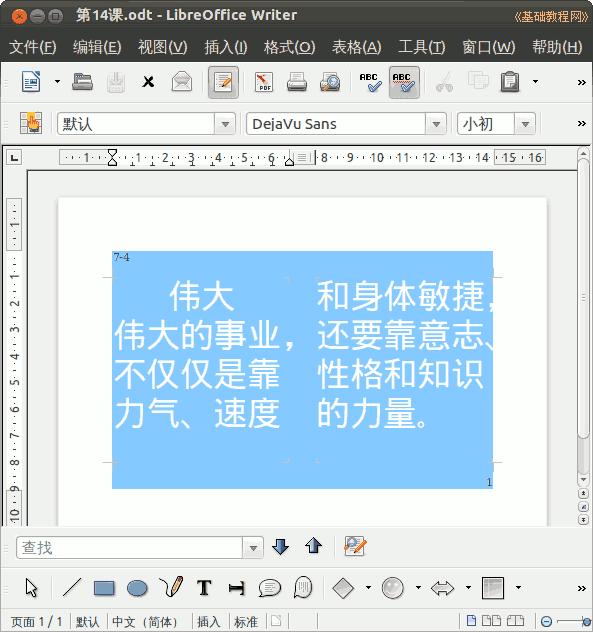Open the 文件(F) menu

pos(33,47)
